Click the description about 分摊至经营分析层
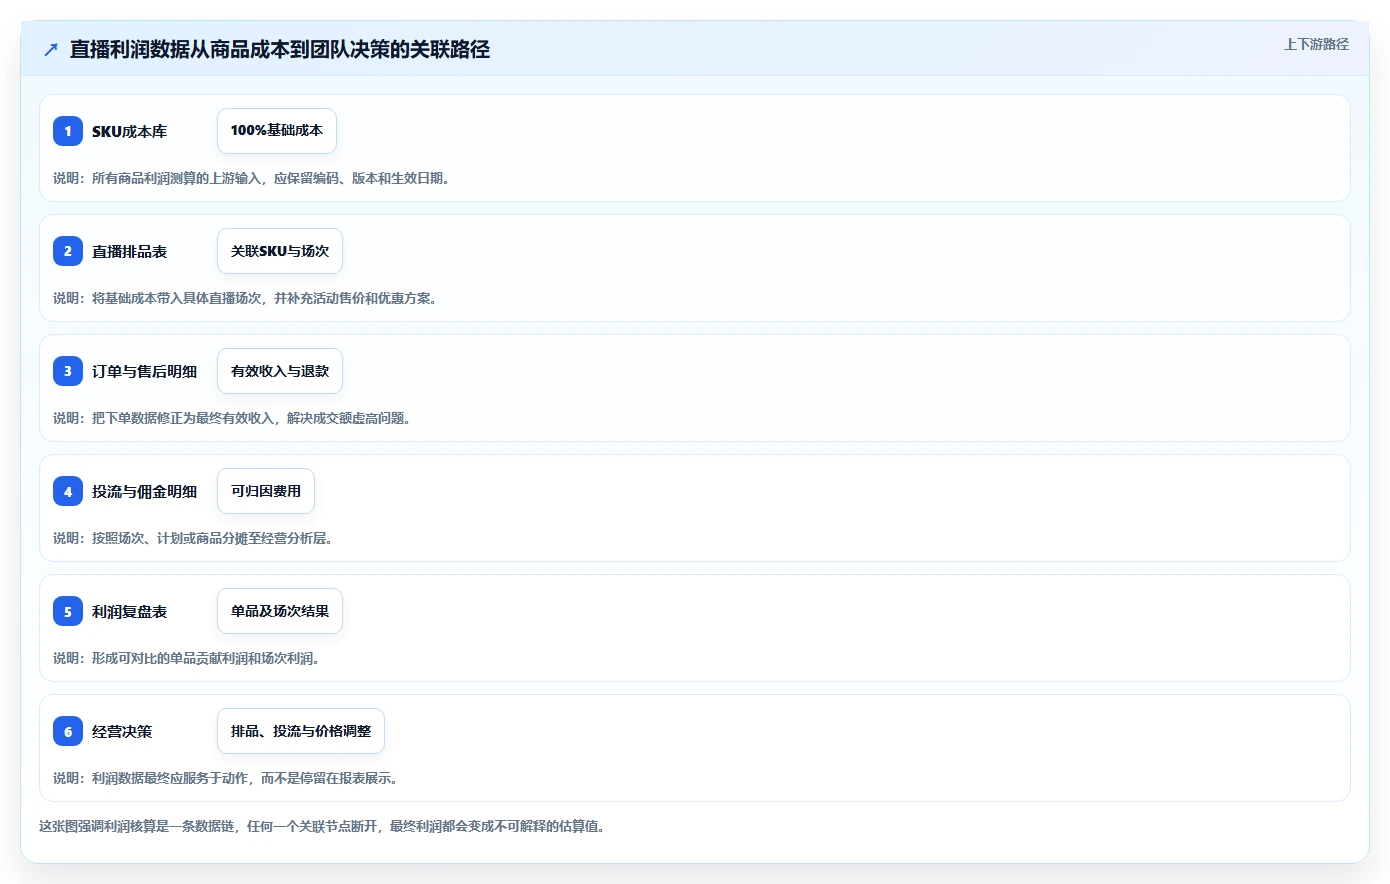Image resolution: width=1390 pixels, height=884 pixels. tap(193, 538)
